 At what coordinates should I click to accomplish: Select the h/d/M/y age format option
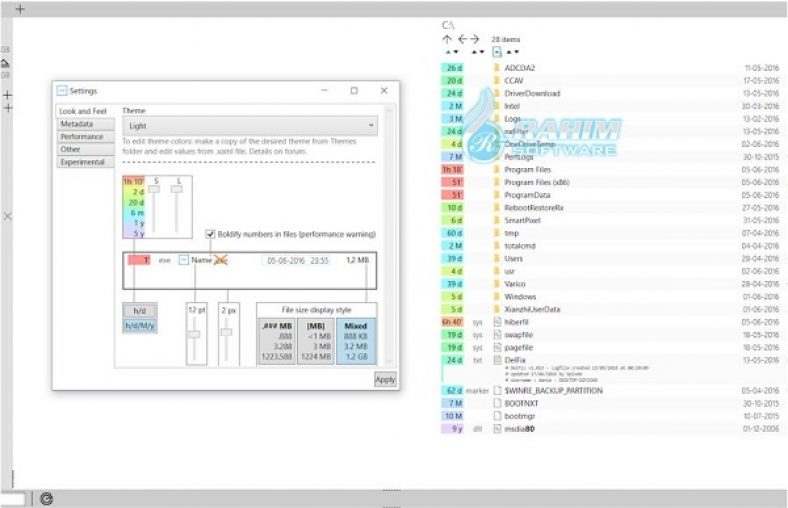point(140,326)
